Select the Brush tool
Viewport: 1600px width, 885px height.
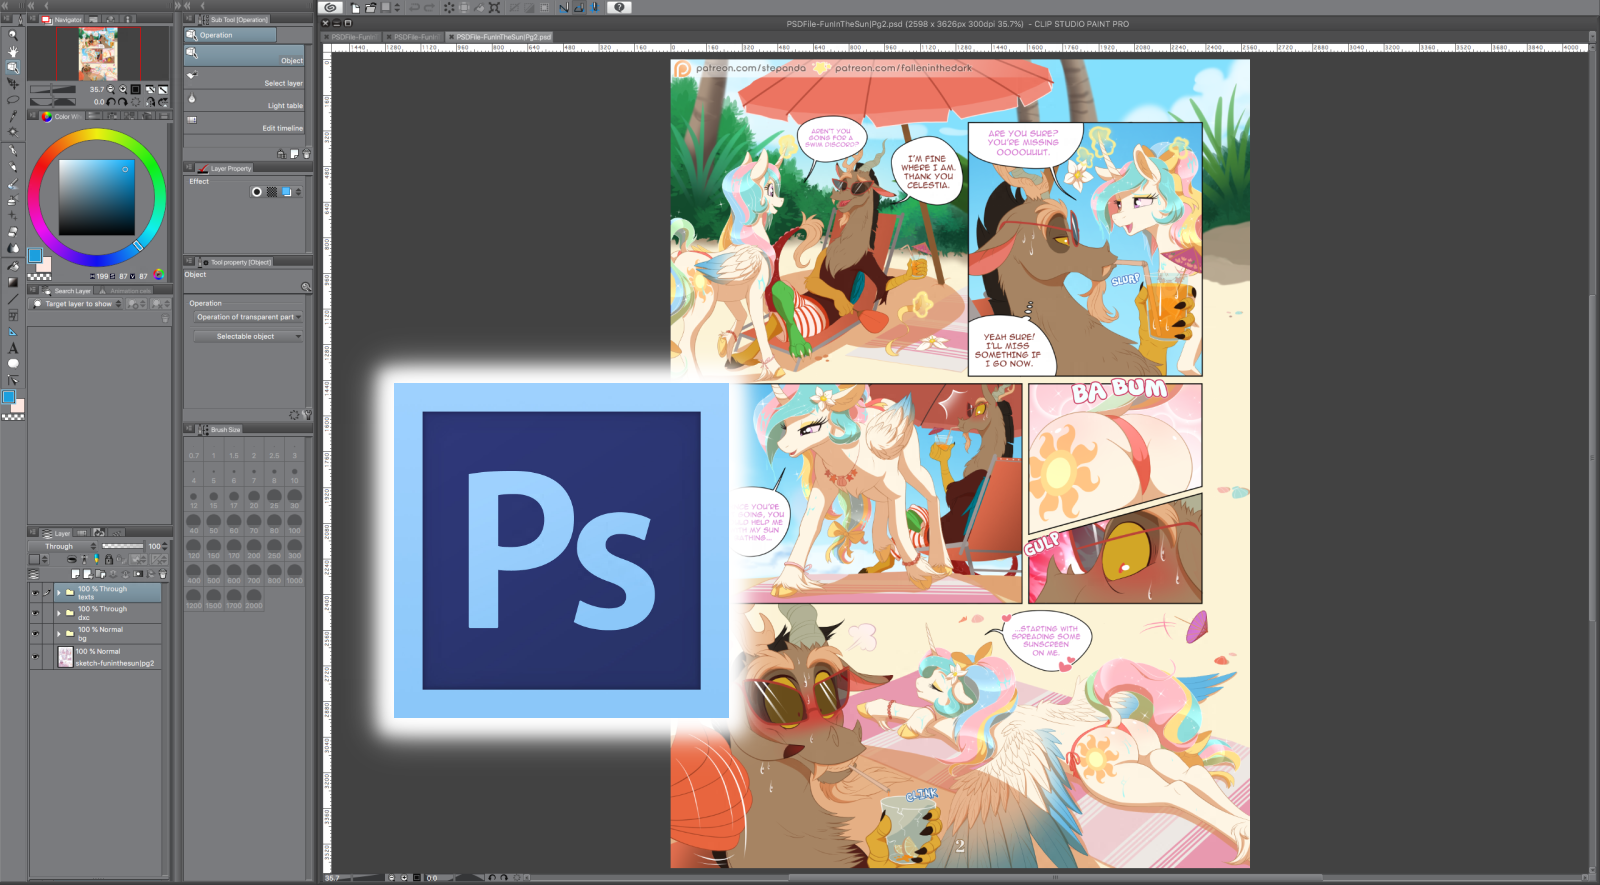13,184
